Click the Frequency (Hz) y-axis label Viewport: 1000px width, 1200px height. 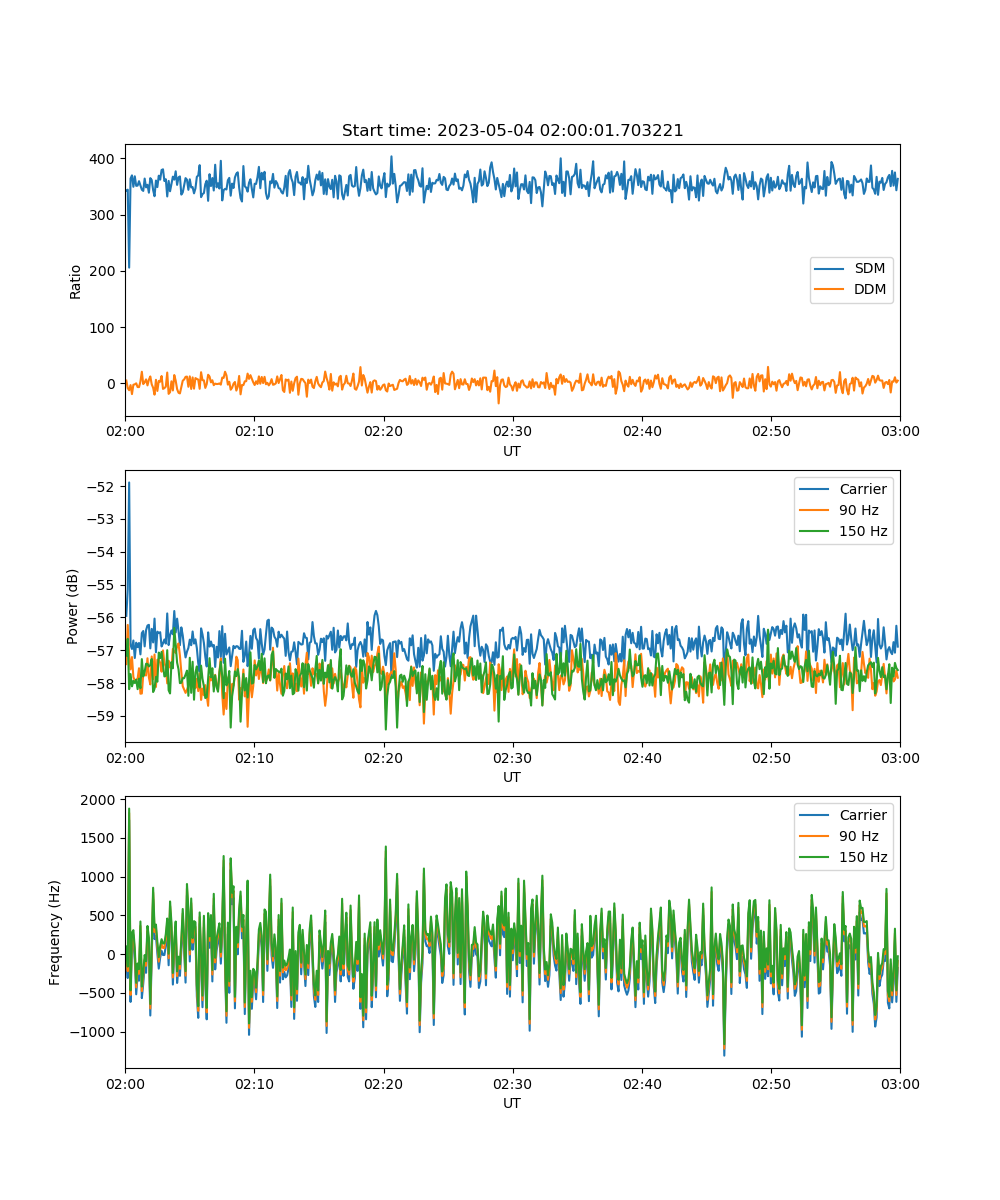55,932
